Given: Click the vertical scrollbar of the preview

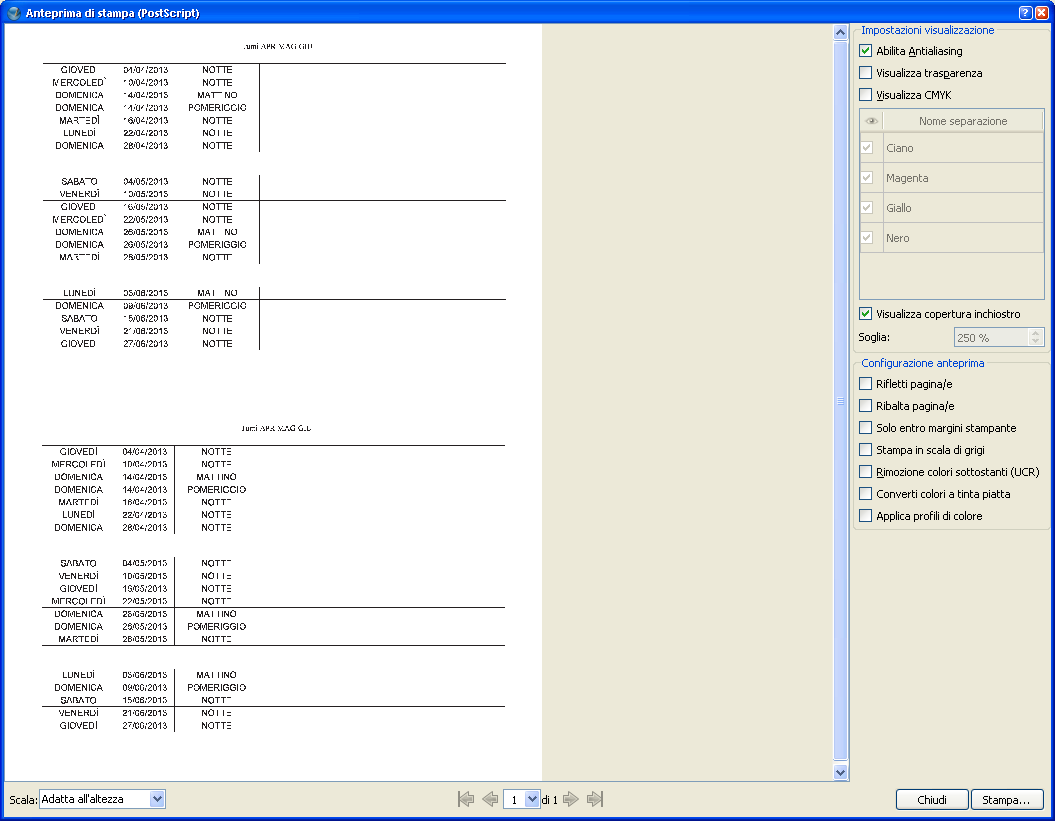Looking at the screenshot, I should (x=840, y=400).
